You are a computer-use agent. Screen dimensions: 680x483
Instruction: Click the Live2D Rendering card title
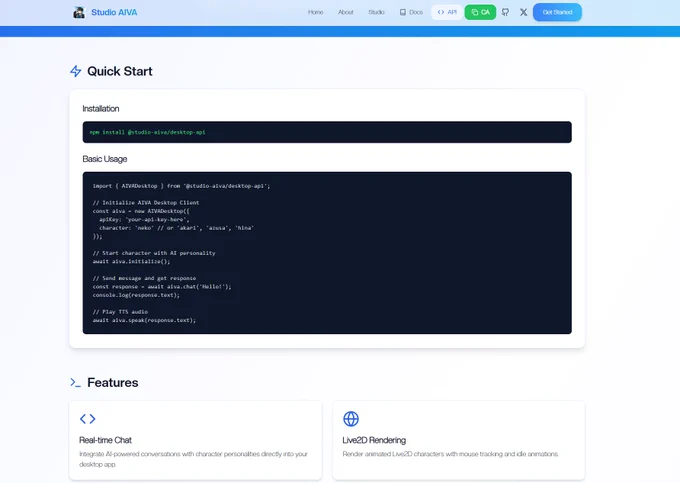click(x=374, y=440)
